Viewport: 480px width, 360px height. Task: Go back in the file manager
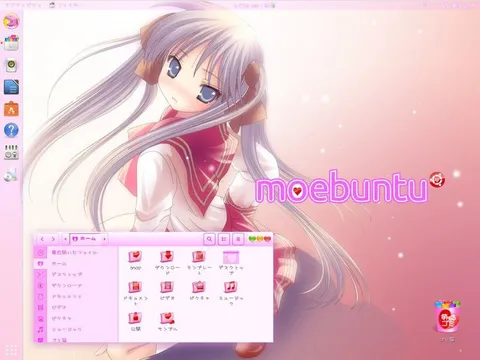pyautogui.click(x=42, y=239)
